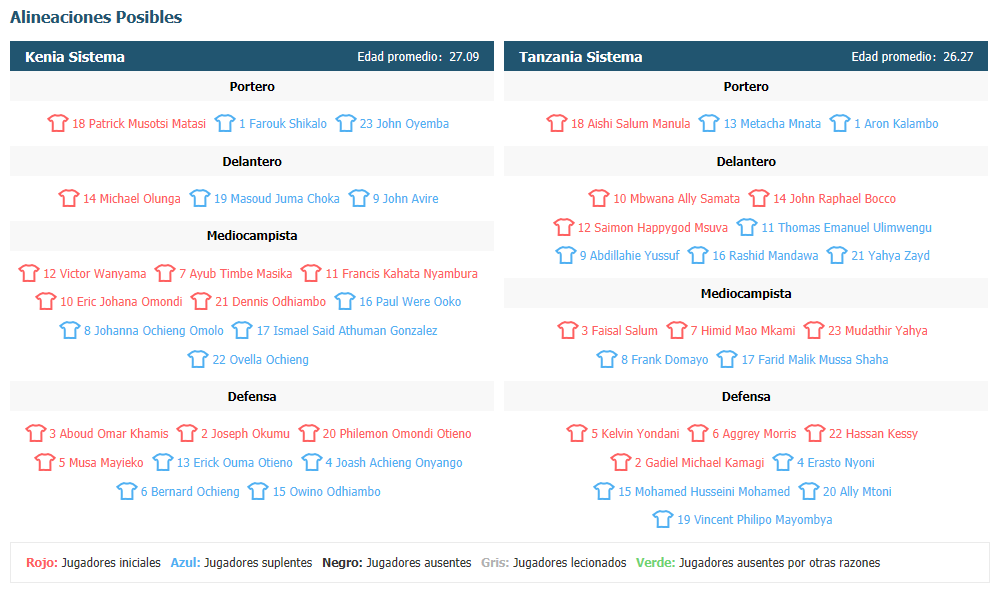Open player 18 Patrick Musotsi Matasi
The width and height of the screenshot is (997, 591).
tap(139, 123)
